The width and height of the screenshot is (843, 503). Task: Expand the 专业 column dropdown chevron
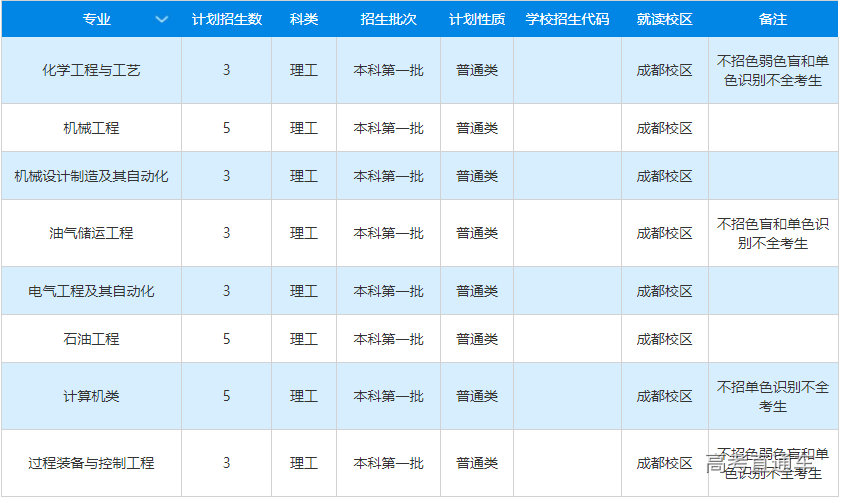(162, 20)
